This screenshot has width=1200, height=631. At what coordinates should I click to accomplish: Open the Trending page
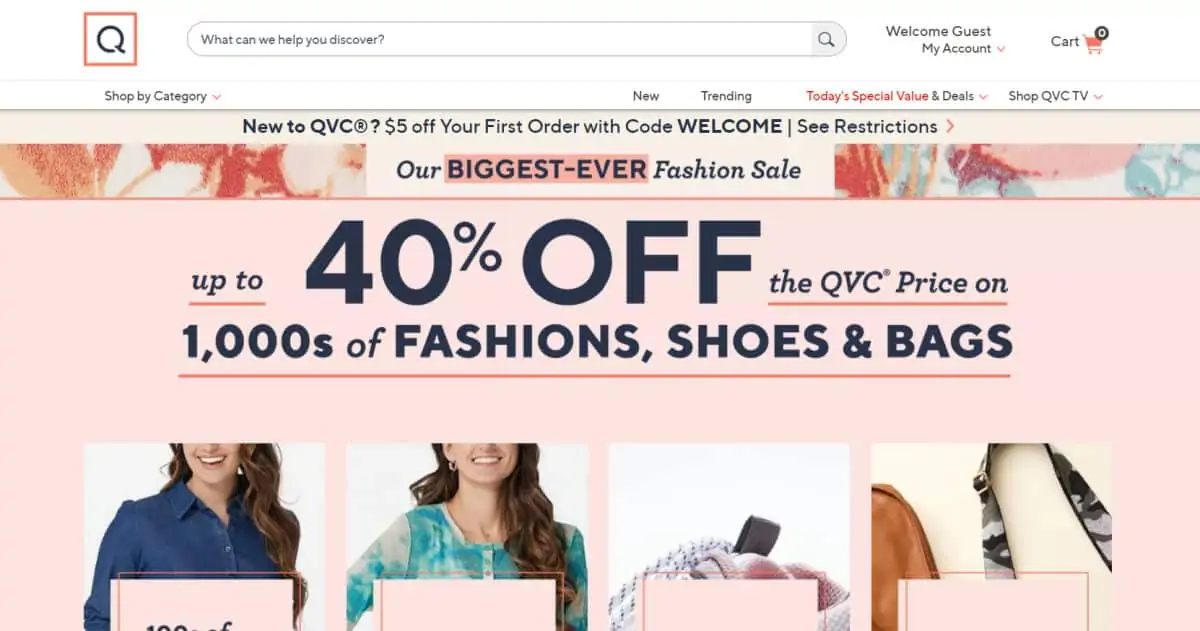point(726,97)
